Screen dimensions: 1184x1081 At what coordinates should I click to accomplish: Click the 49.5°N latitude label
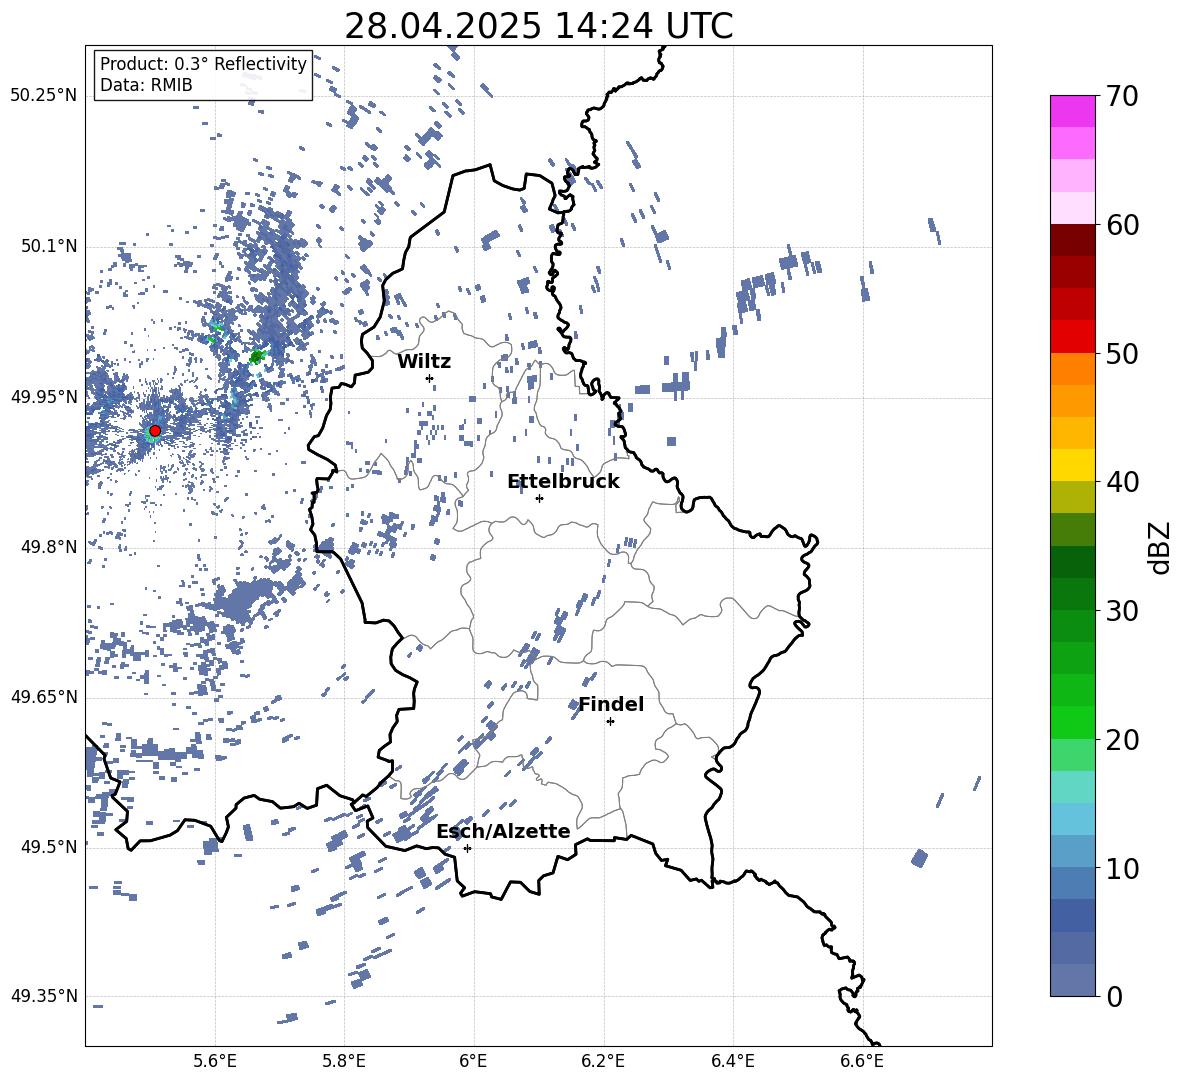[48, 847]
